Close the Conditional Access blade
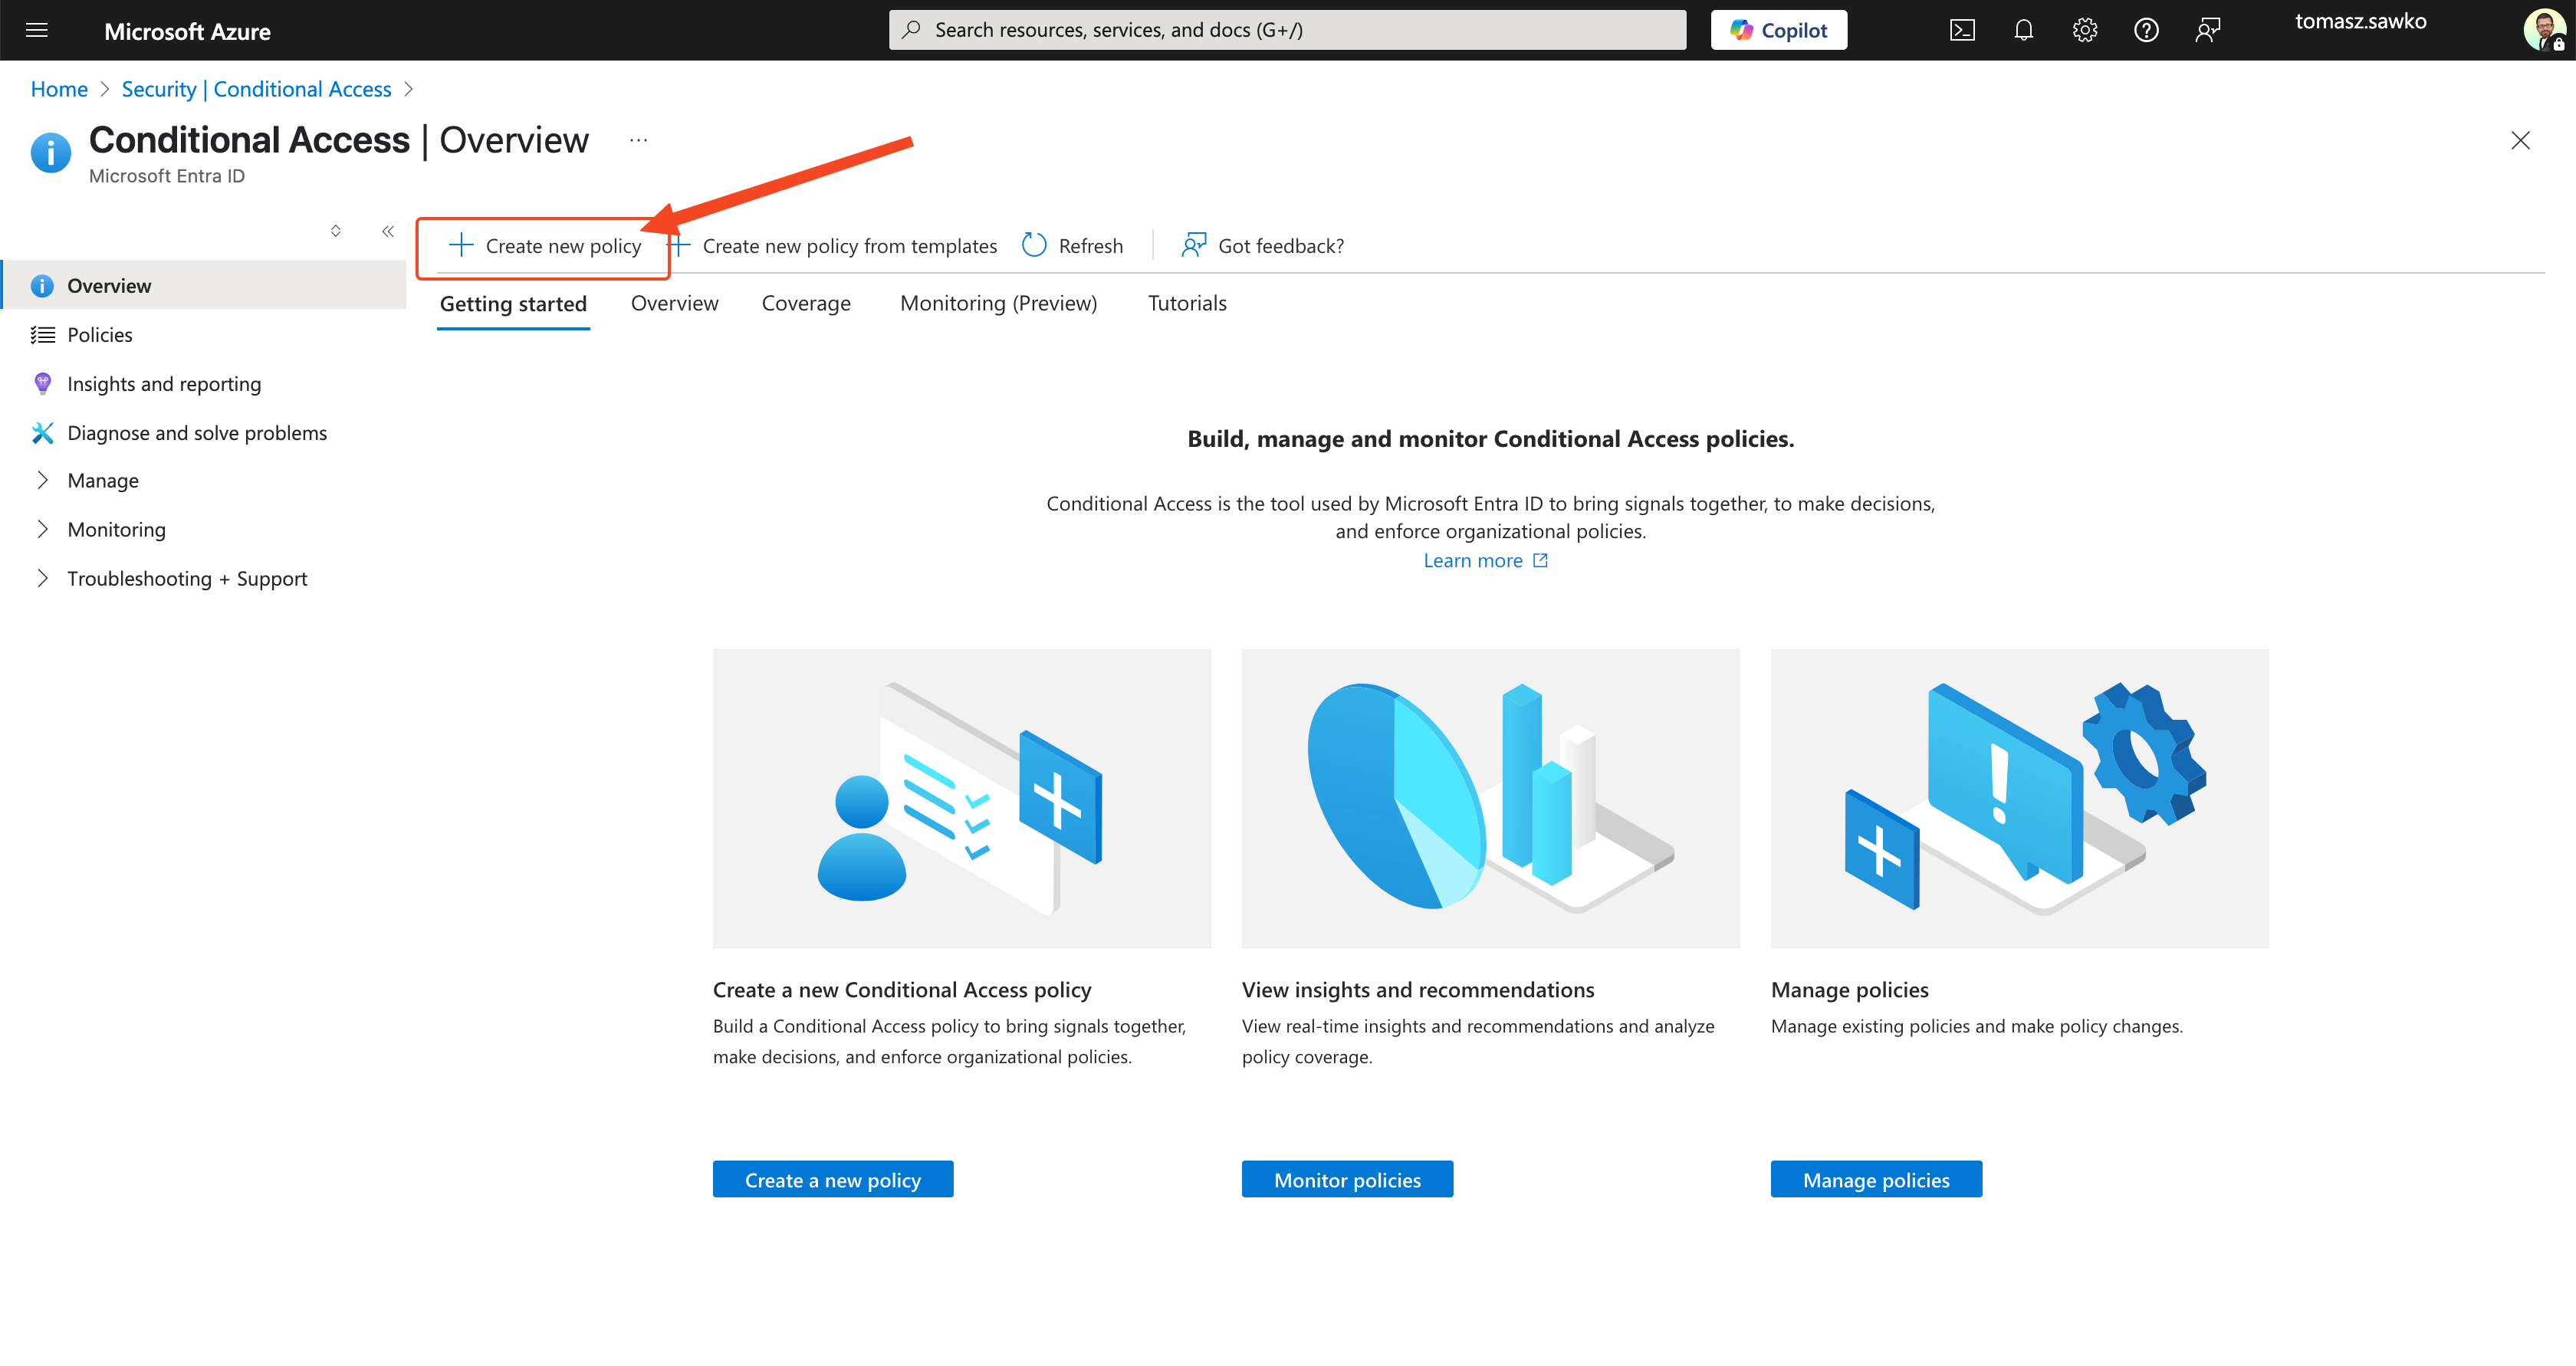This screenshot has width=2576, height=1366. click(2520, 140)
